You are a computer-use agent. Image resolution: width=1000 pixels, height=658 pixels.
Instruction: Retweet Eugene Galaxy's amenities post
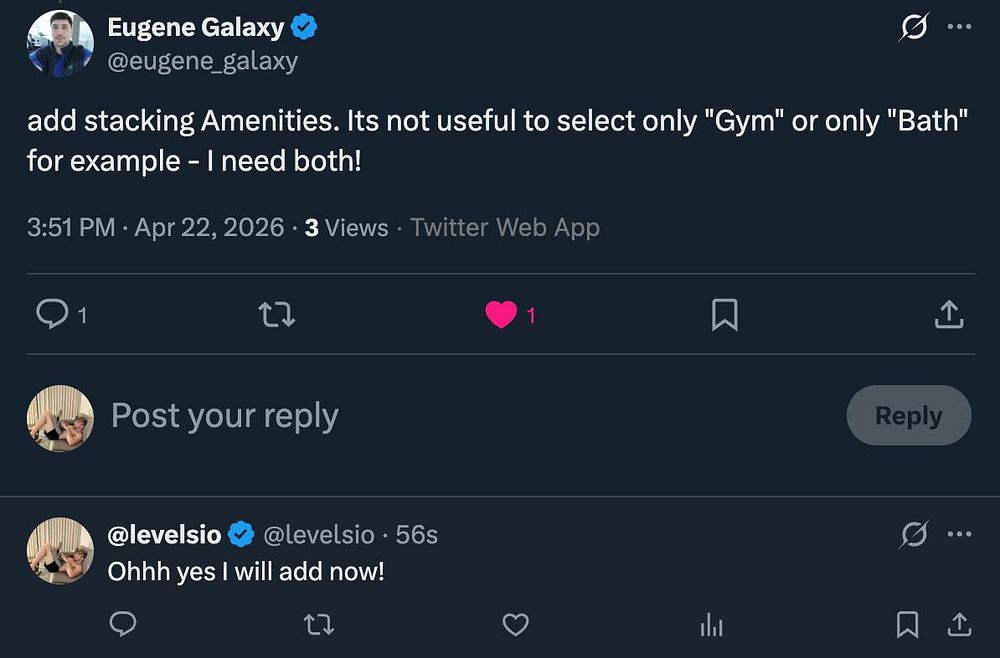[276, 315]
